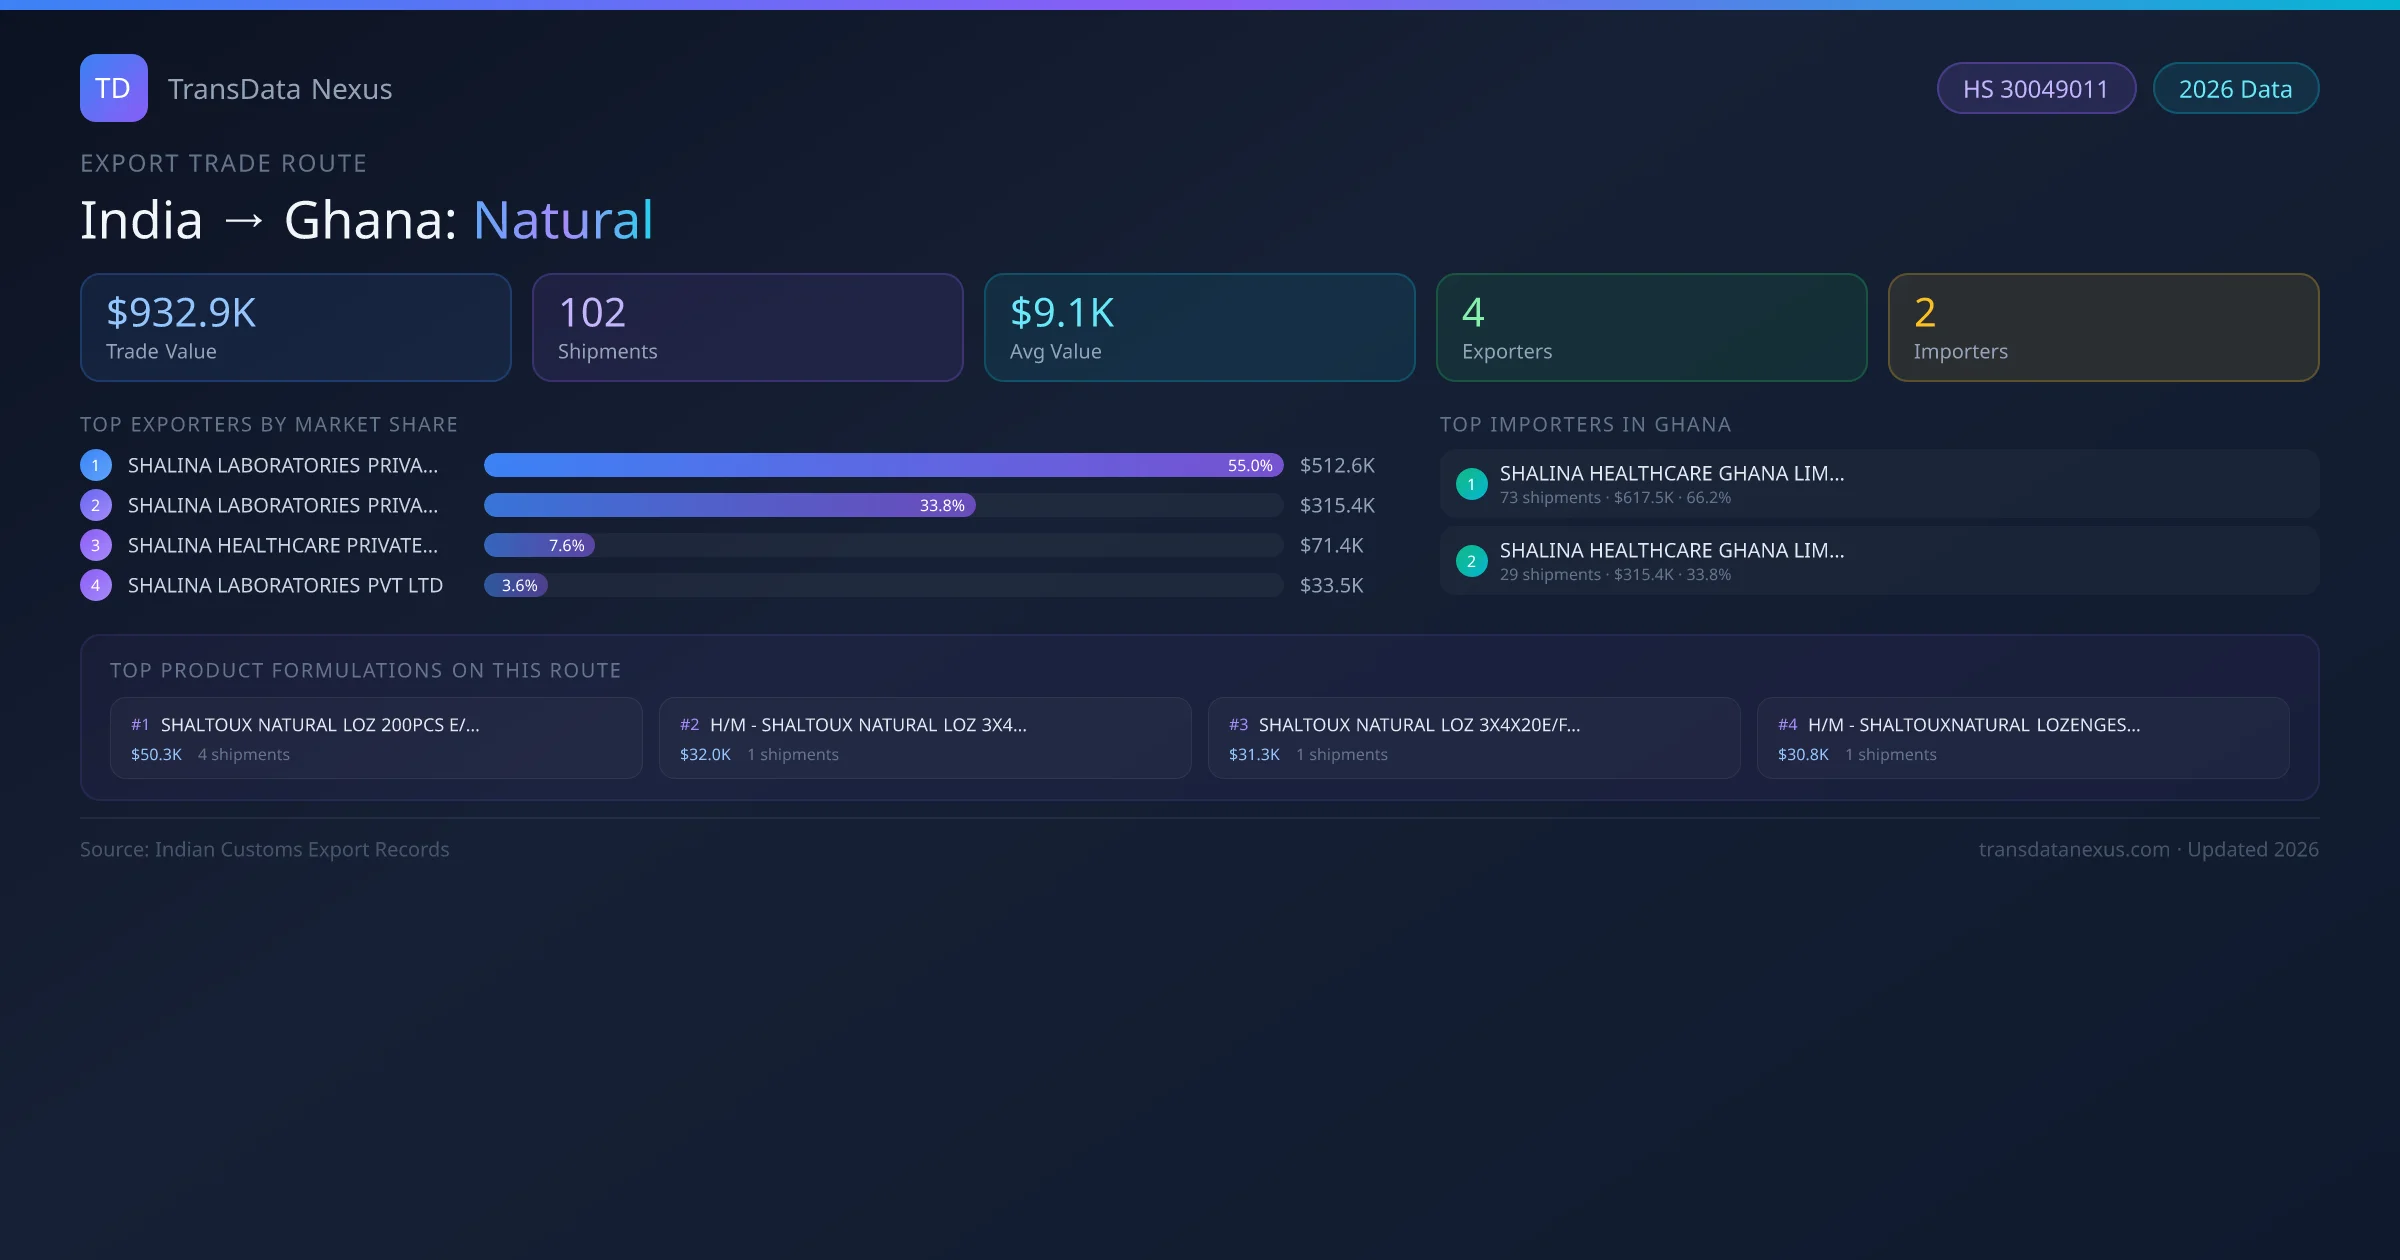Open the 4 Exporters card

pos(1651,328)
